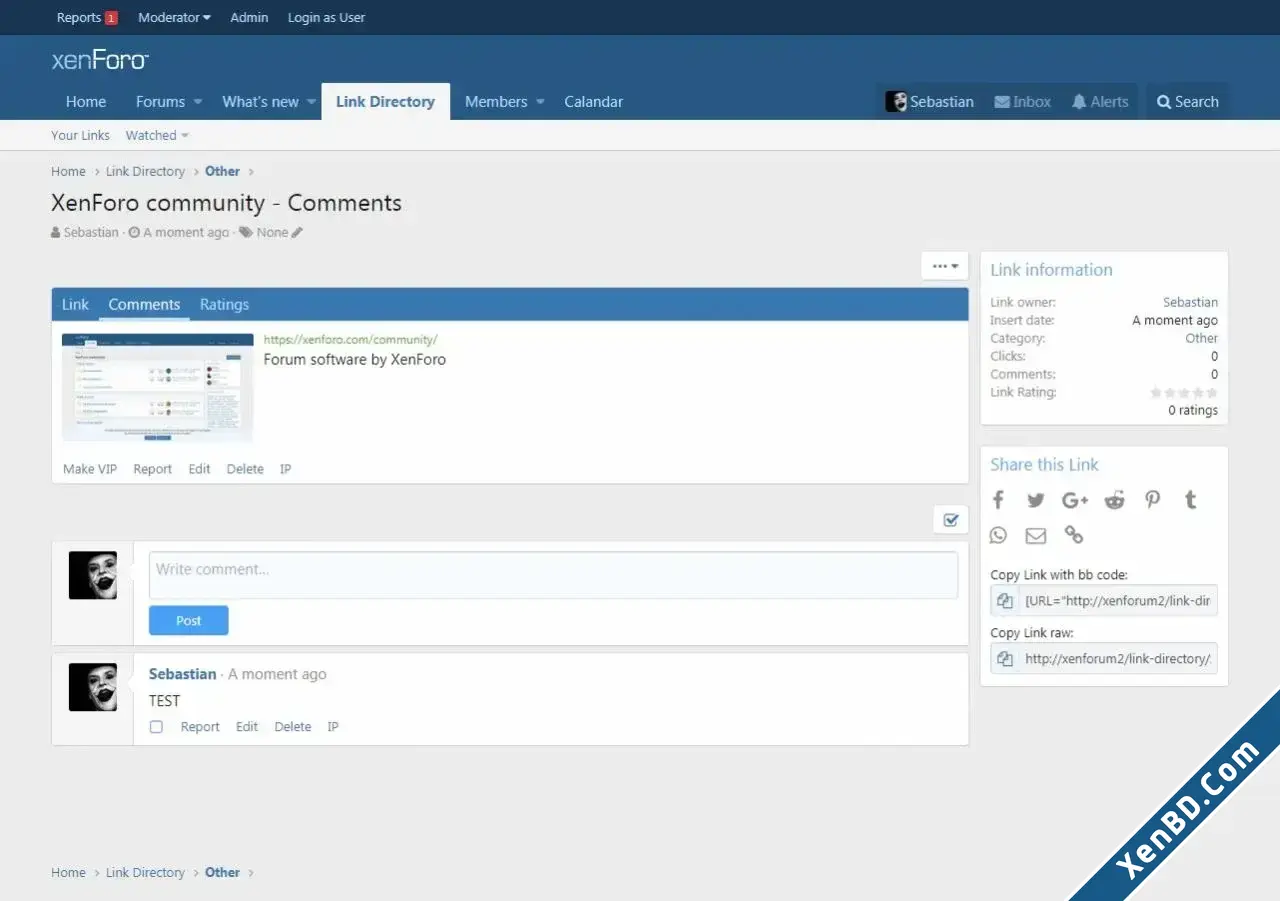Go to Link Directory in bottom breadcrumb
Screen dimensions: 1280x901
point(145,872)
